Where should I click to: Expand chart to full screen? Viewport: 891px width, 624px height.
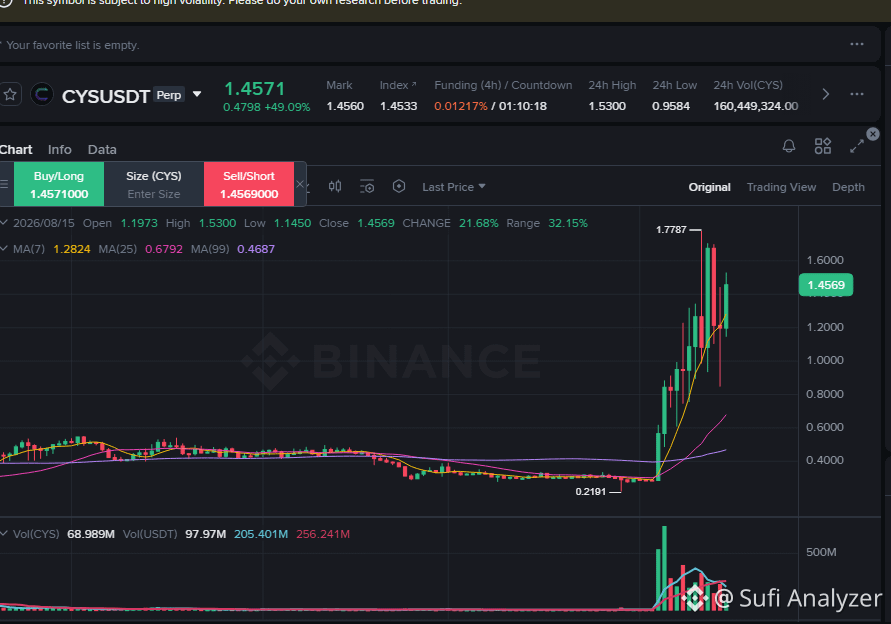857,146
